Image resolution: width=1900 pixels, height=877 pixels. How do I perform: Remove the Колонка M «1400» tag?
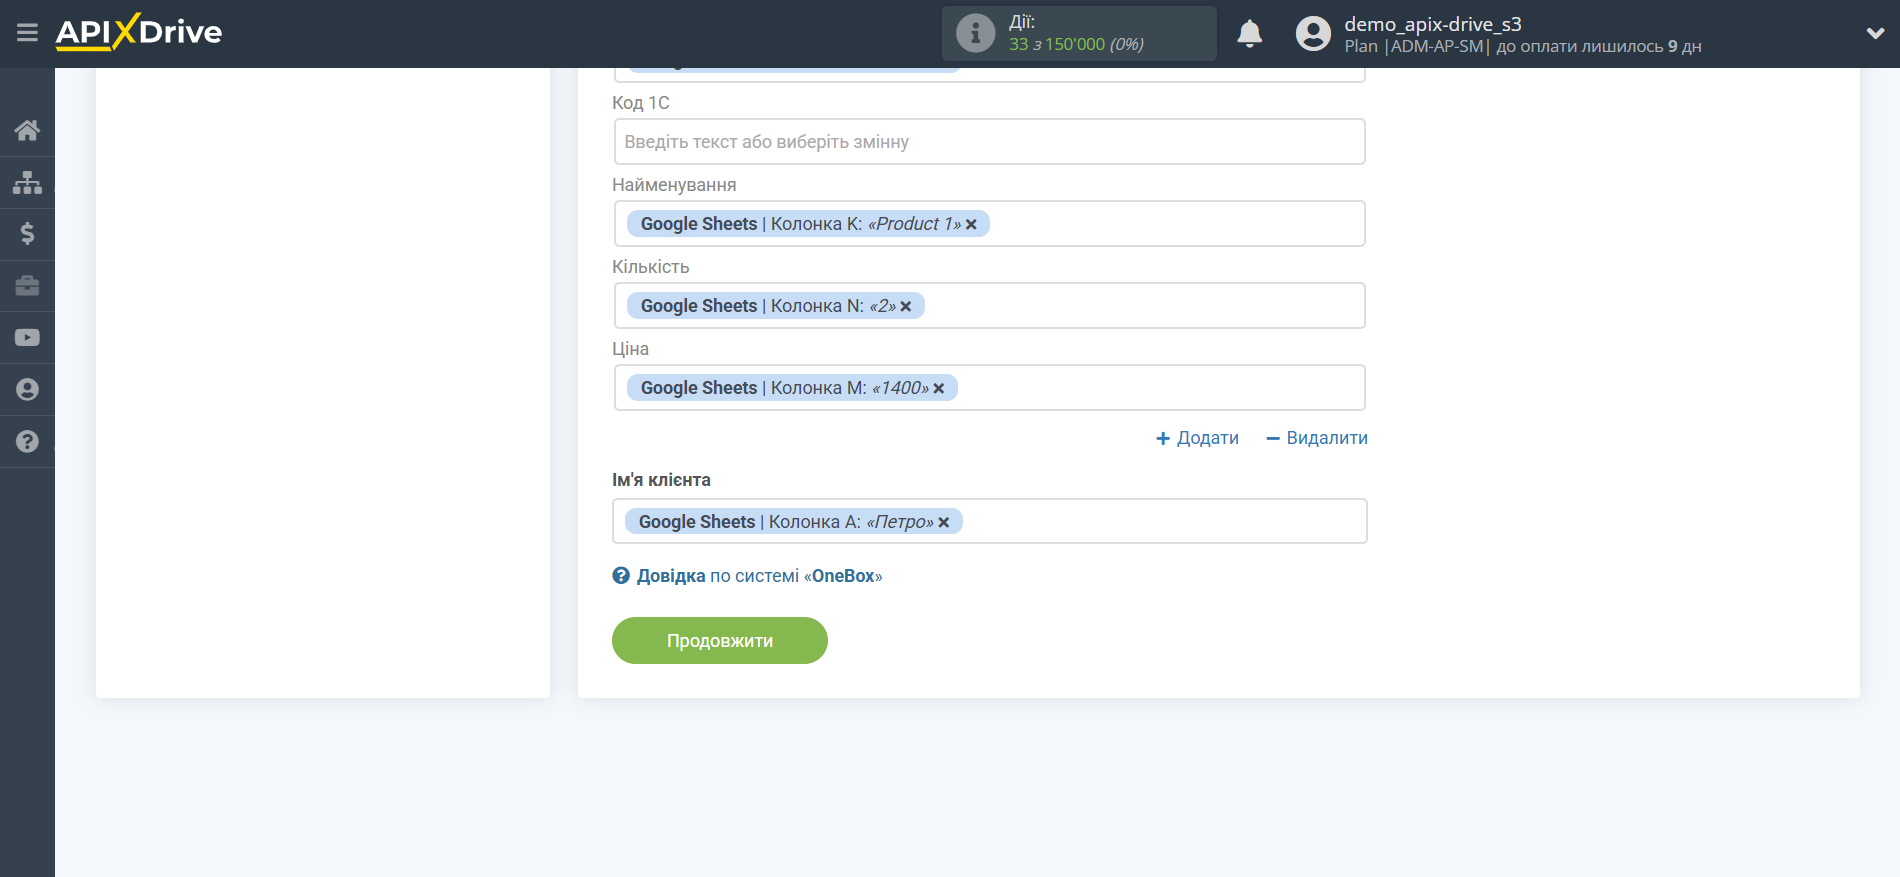pos(938,389)
